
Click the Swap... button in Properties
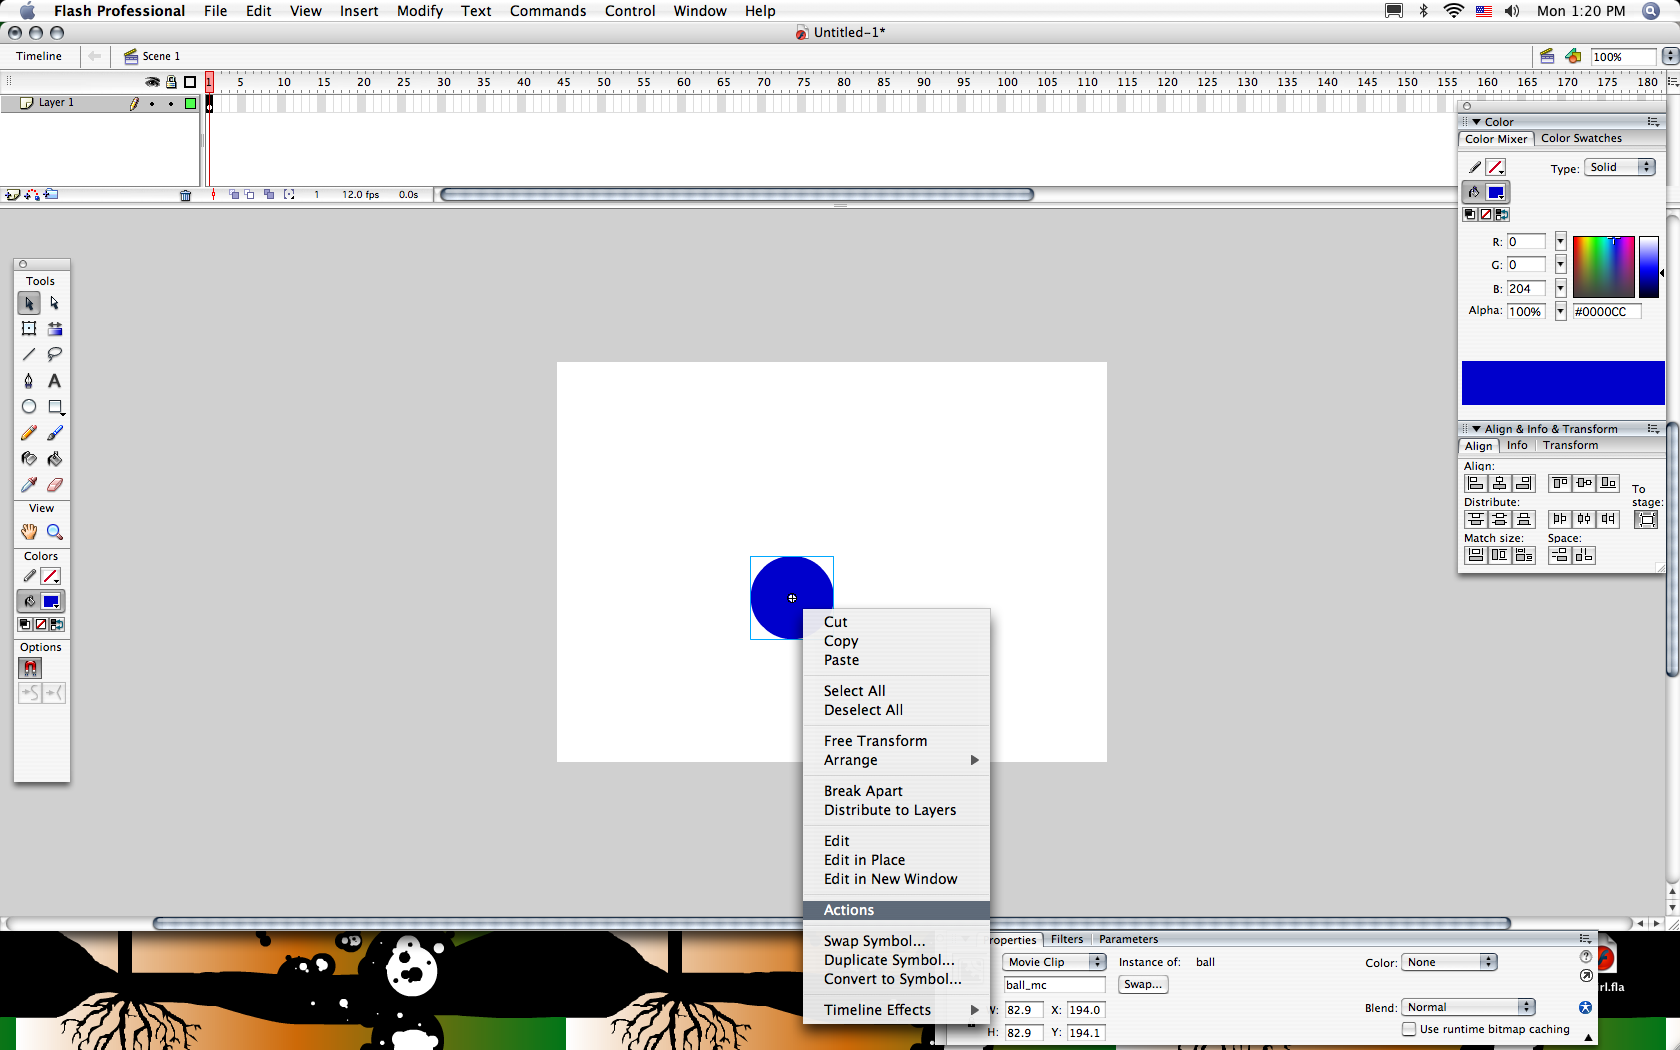(1143, 985)
